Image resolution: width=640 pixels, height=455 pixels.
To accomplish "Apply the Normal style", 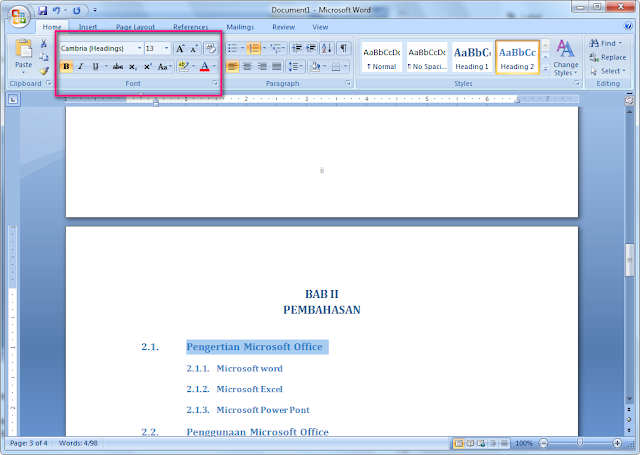I will coord(382,57).
